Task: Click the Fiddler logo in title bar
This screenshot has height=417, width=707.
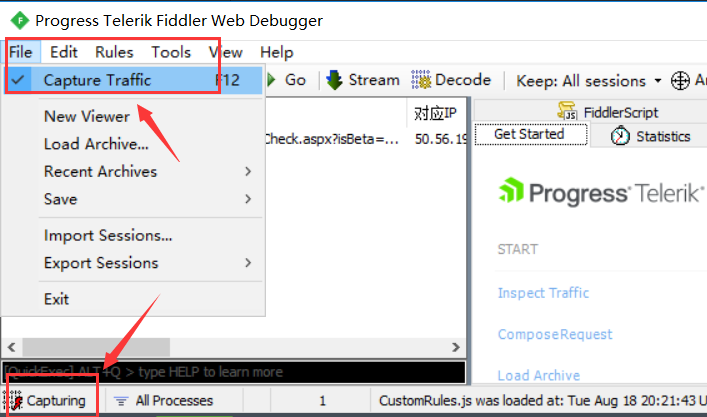Action: pos(20,20)
